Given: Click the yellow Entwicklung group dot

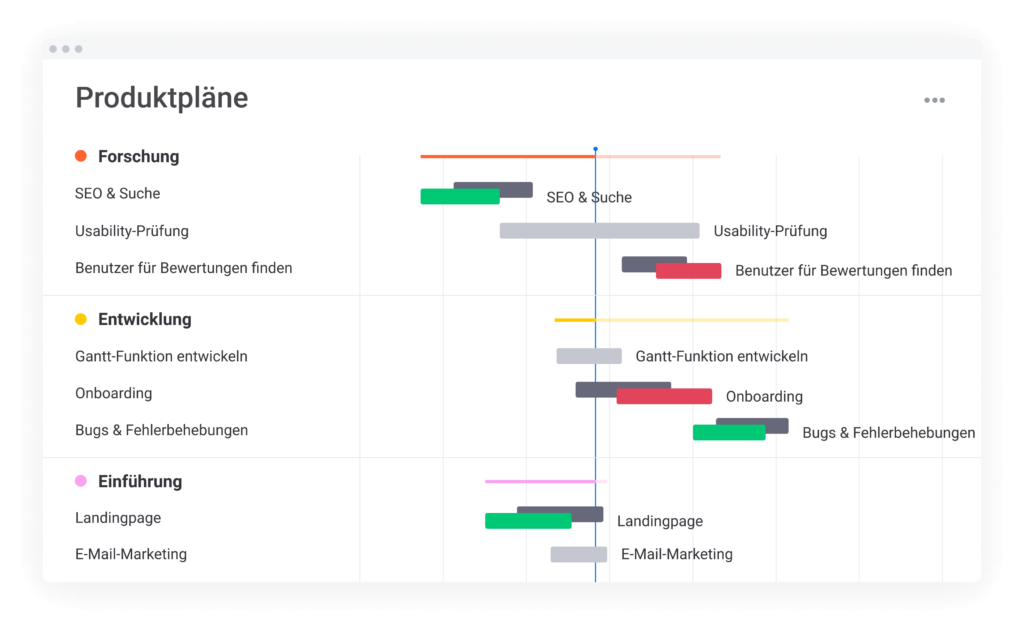Looking at the screenshot, I should point(81,320).
